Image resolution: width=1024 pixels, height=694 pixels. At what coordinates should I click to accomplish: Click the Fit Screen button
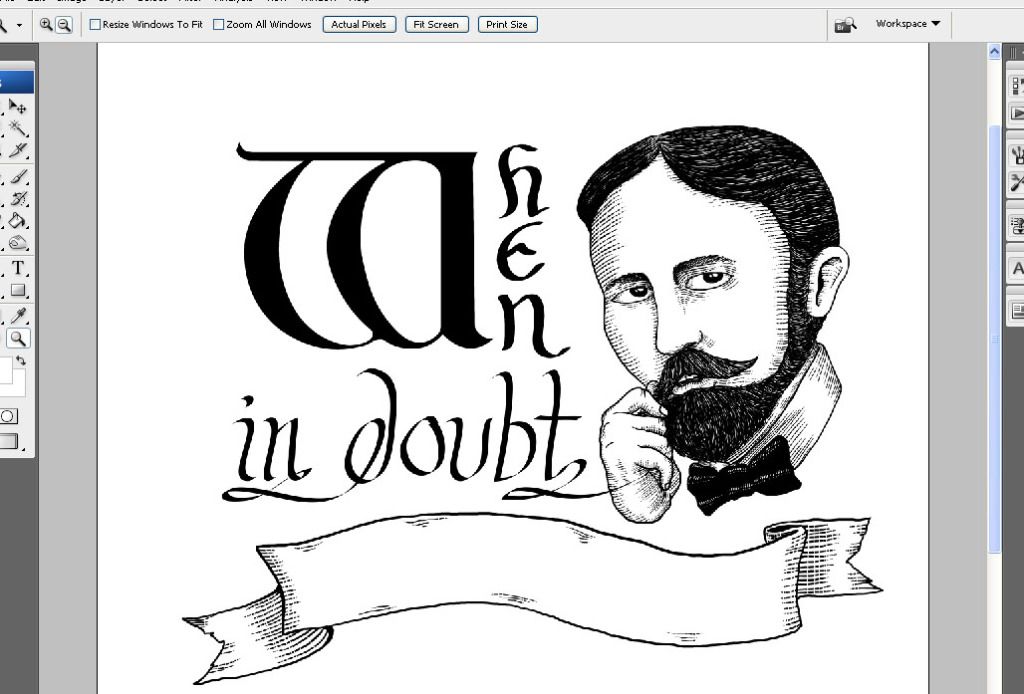pos(436,25)
